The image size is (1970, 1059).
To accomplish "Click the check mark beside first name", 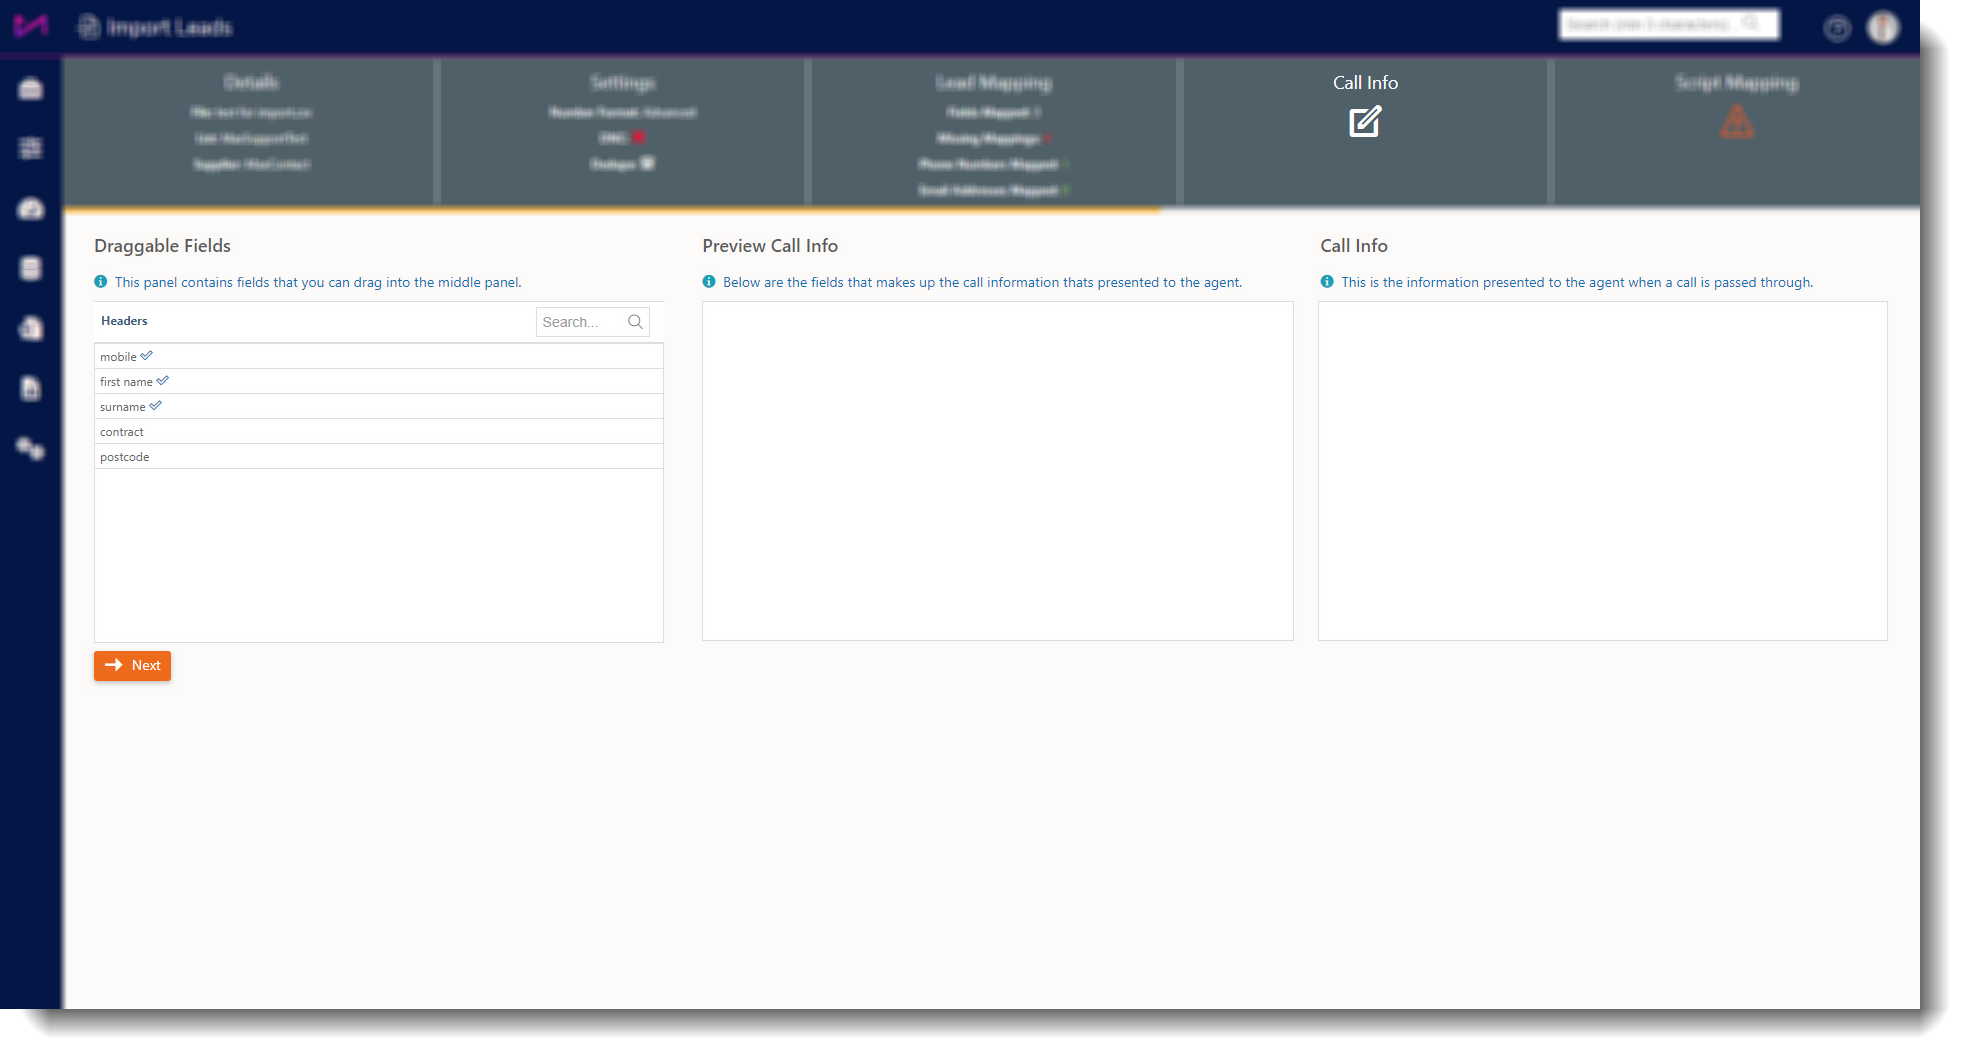I will [163, 381].
